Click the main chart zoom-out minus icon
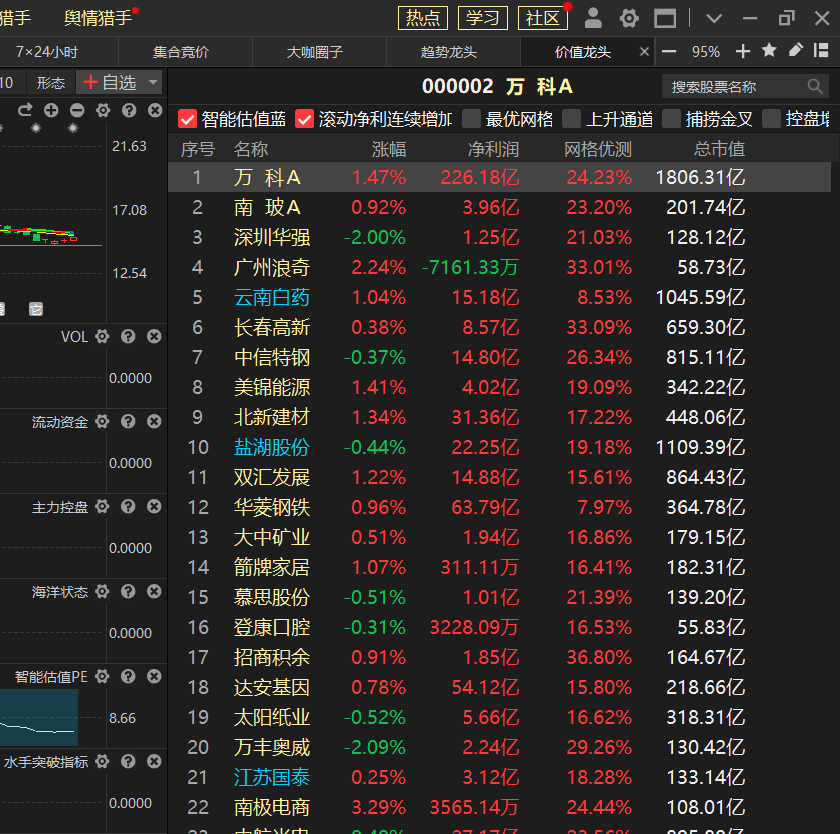 pos(75,110)
